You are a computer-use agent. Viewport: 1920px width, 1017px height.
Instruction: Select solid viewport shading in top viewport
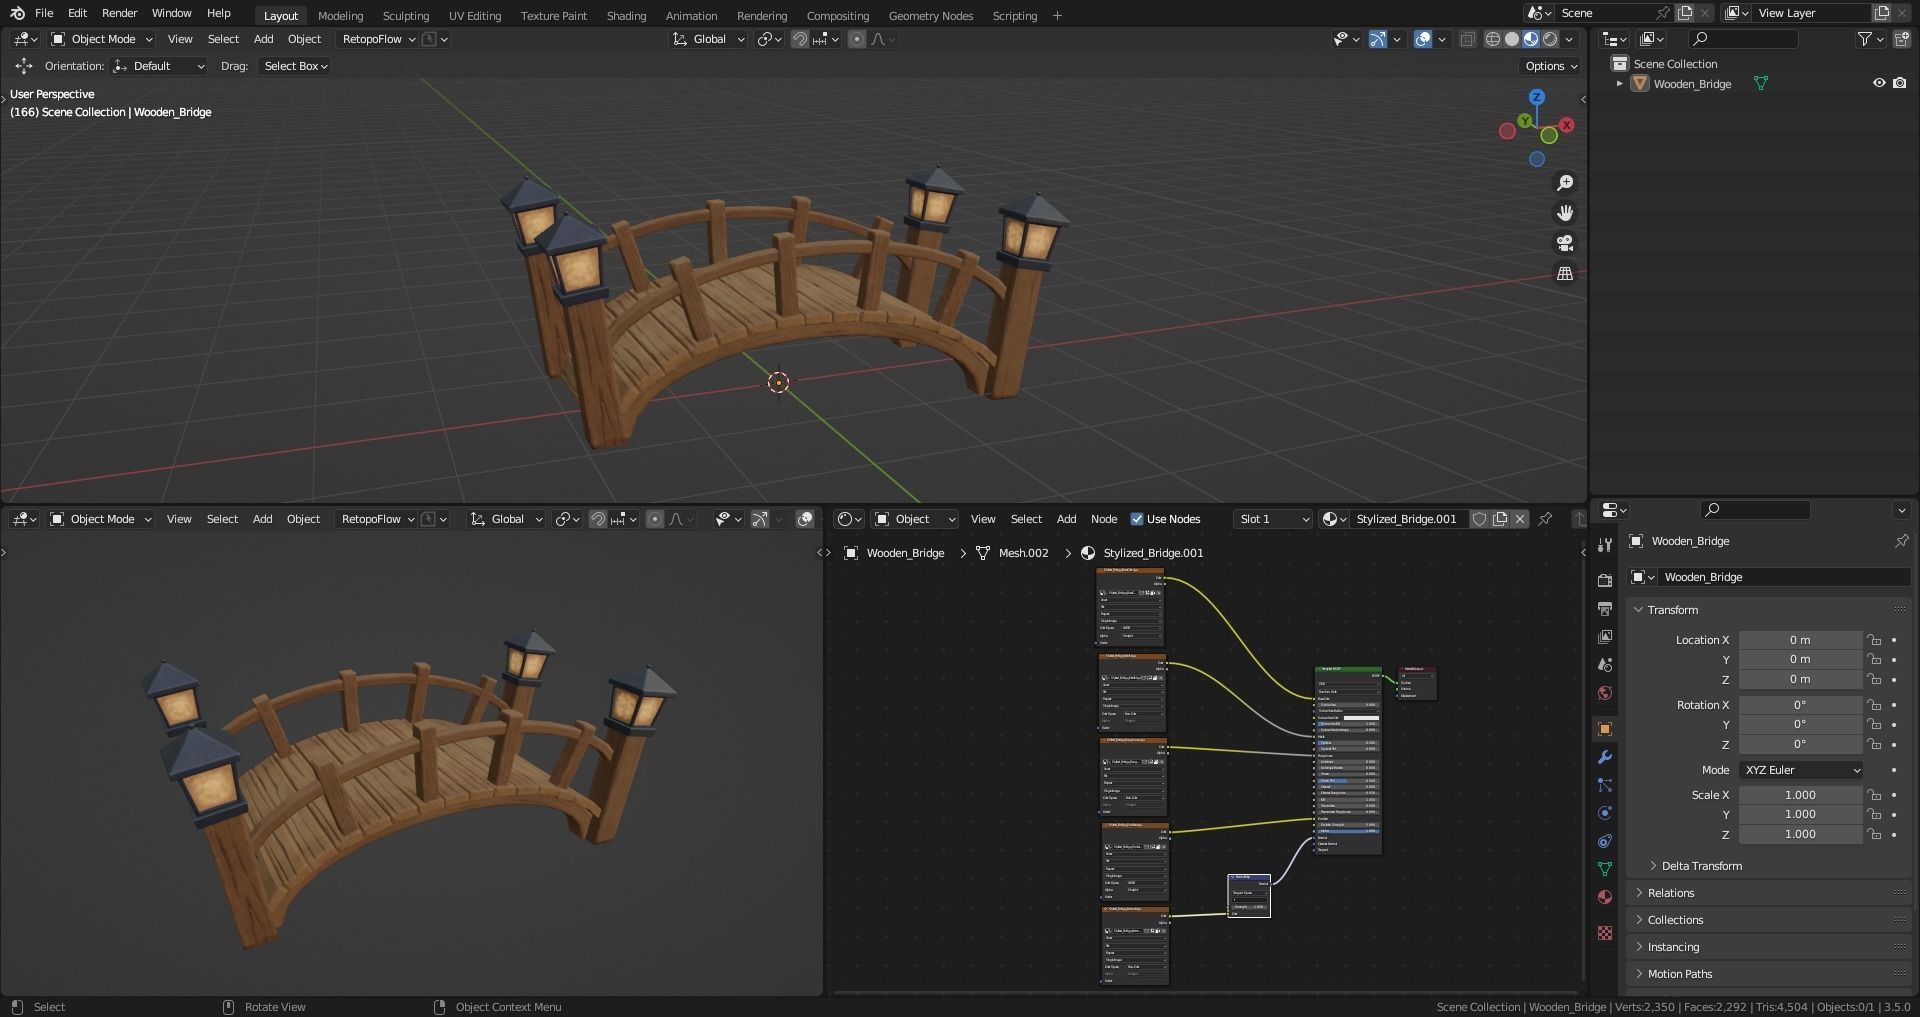click(1512, 39)
